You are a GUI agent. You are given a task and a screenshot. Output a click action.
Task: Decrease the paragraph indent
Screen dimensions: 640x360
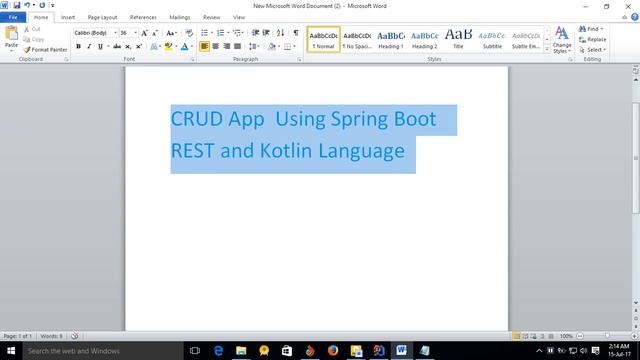(255, 33)
